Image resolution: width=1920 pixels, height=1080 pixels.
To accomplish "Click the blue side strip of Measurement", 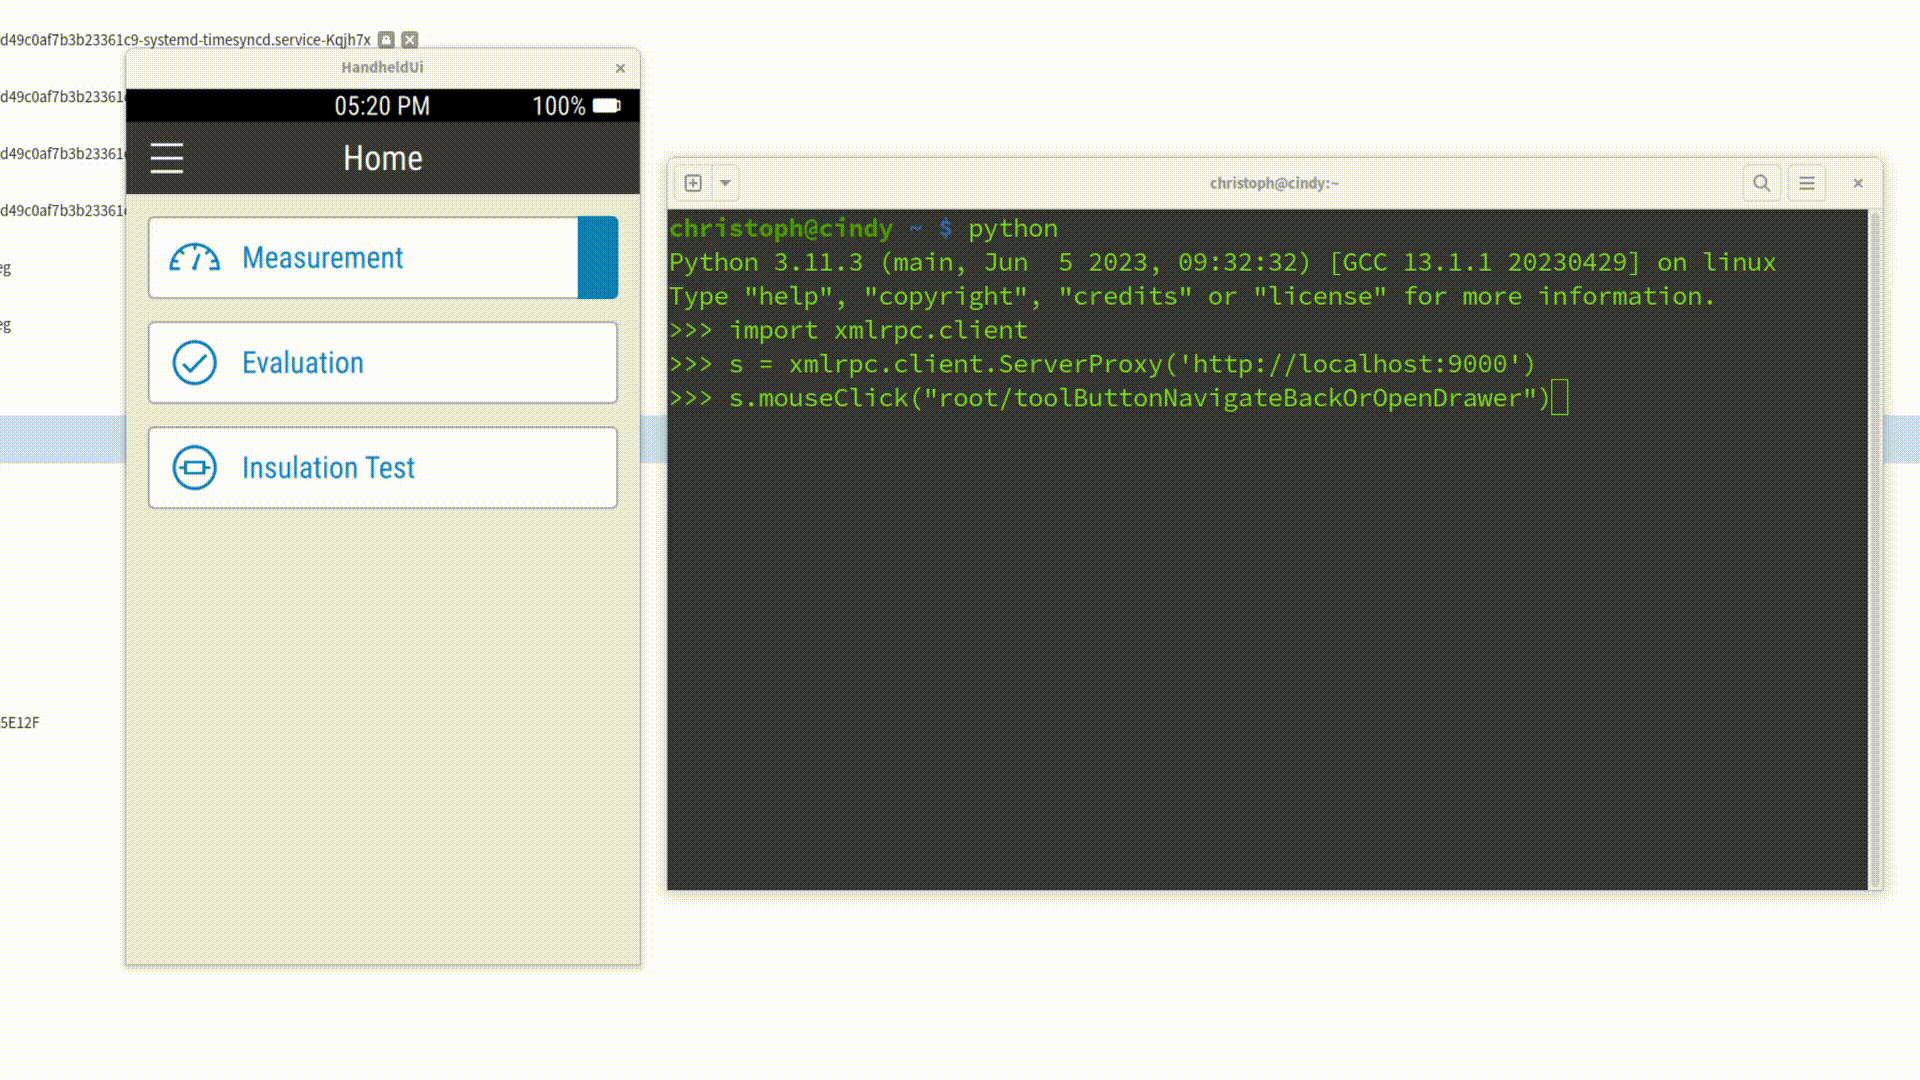I will (598, 258).
